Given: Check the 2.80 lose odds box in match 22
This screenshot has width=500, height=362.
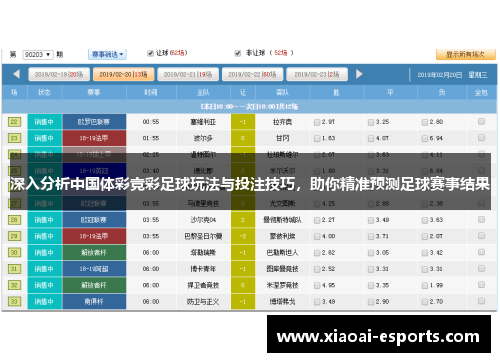Looking at the screenshot, I should click(425, 122).
